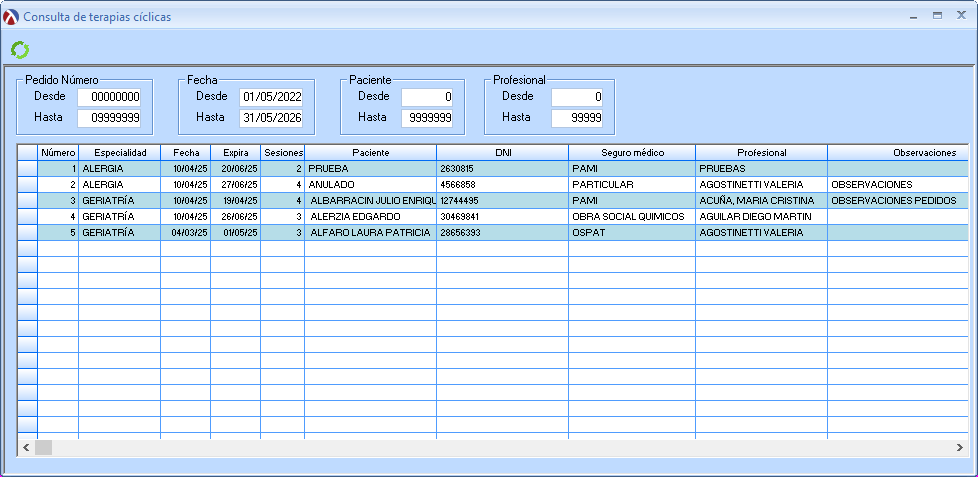Set Fecha Hasta date 31/05/2026
978x477 pixels.
coord(271,118)
